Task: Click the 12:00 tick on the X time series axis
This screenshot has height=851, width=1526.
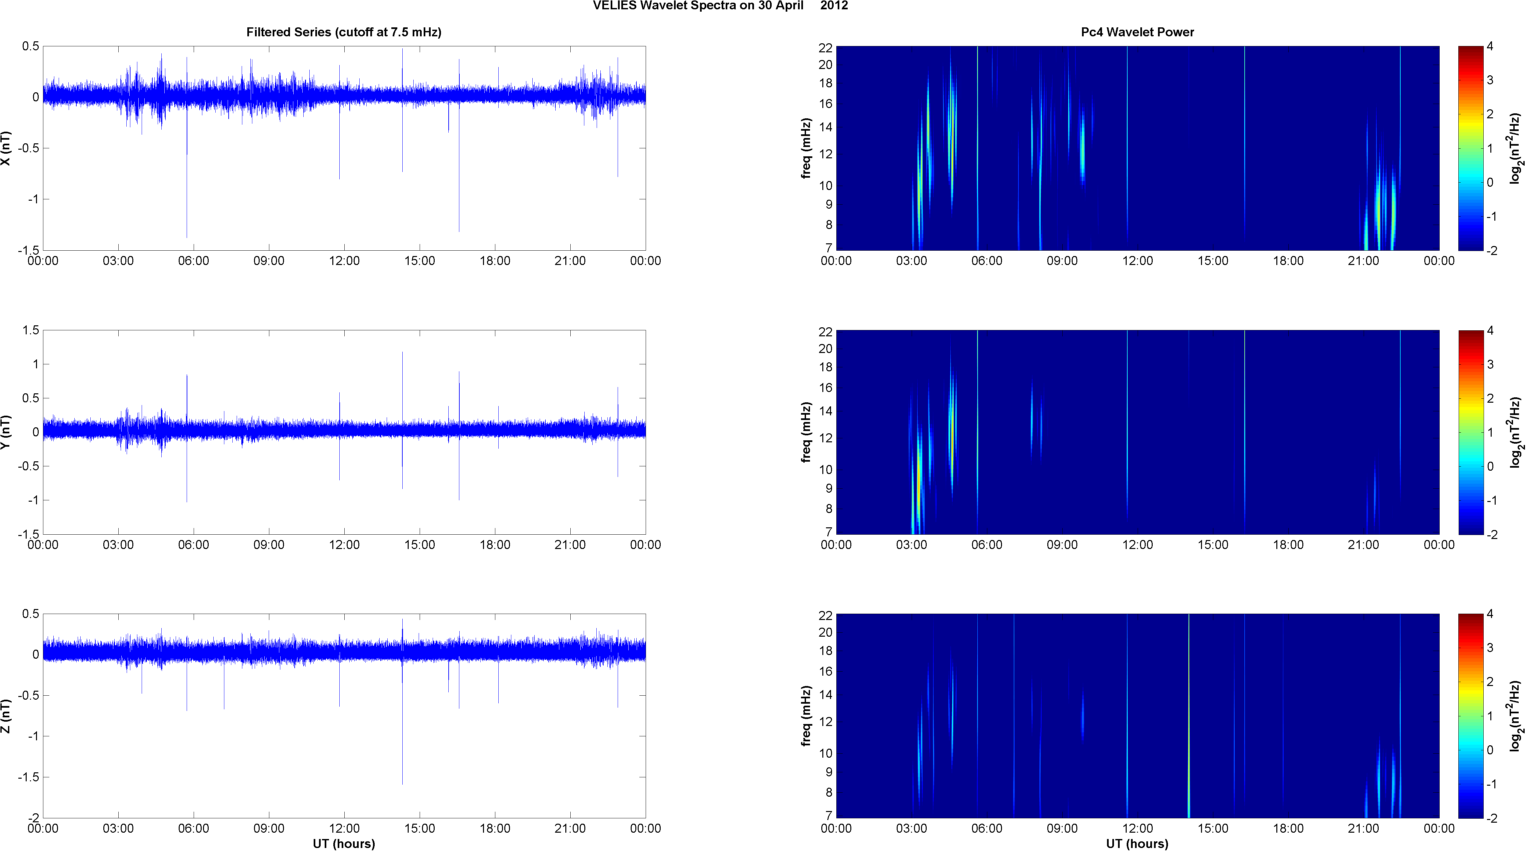Action: coord(344,261)
